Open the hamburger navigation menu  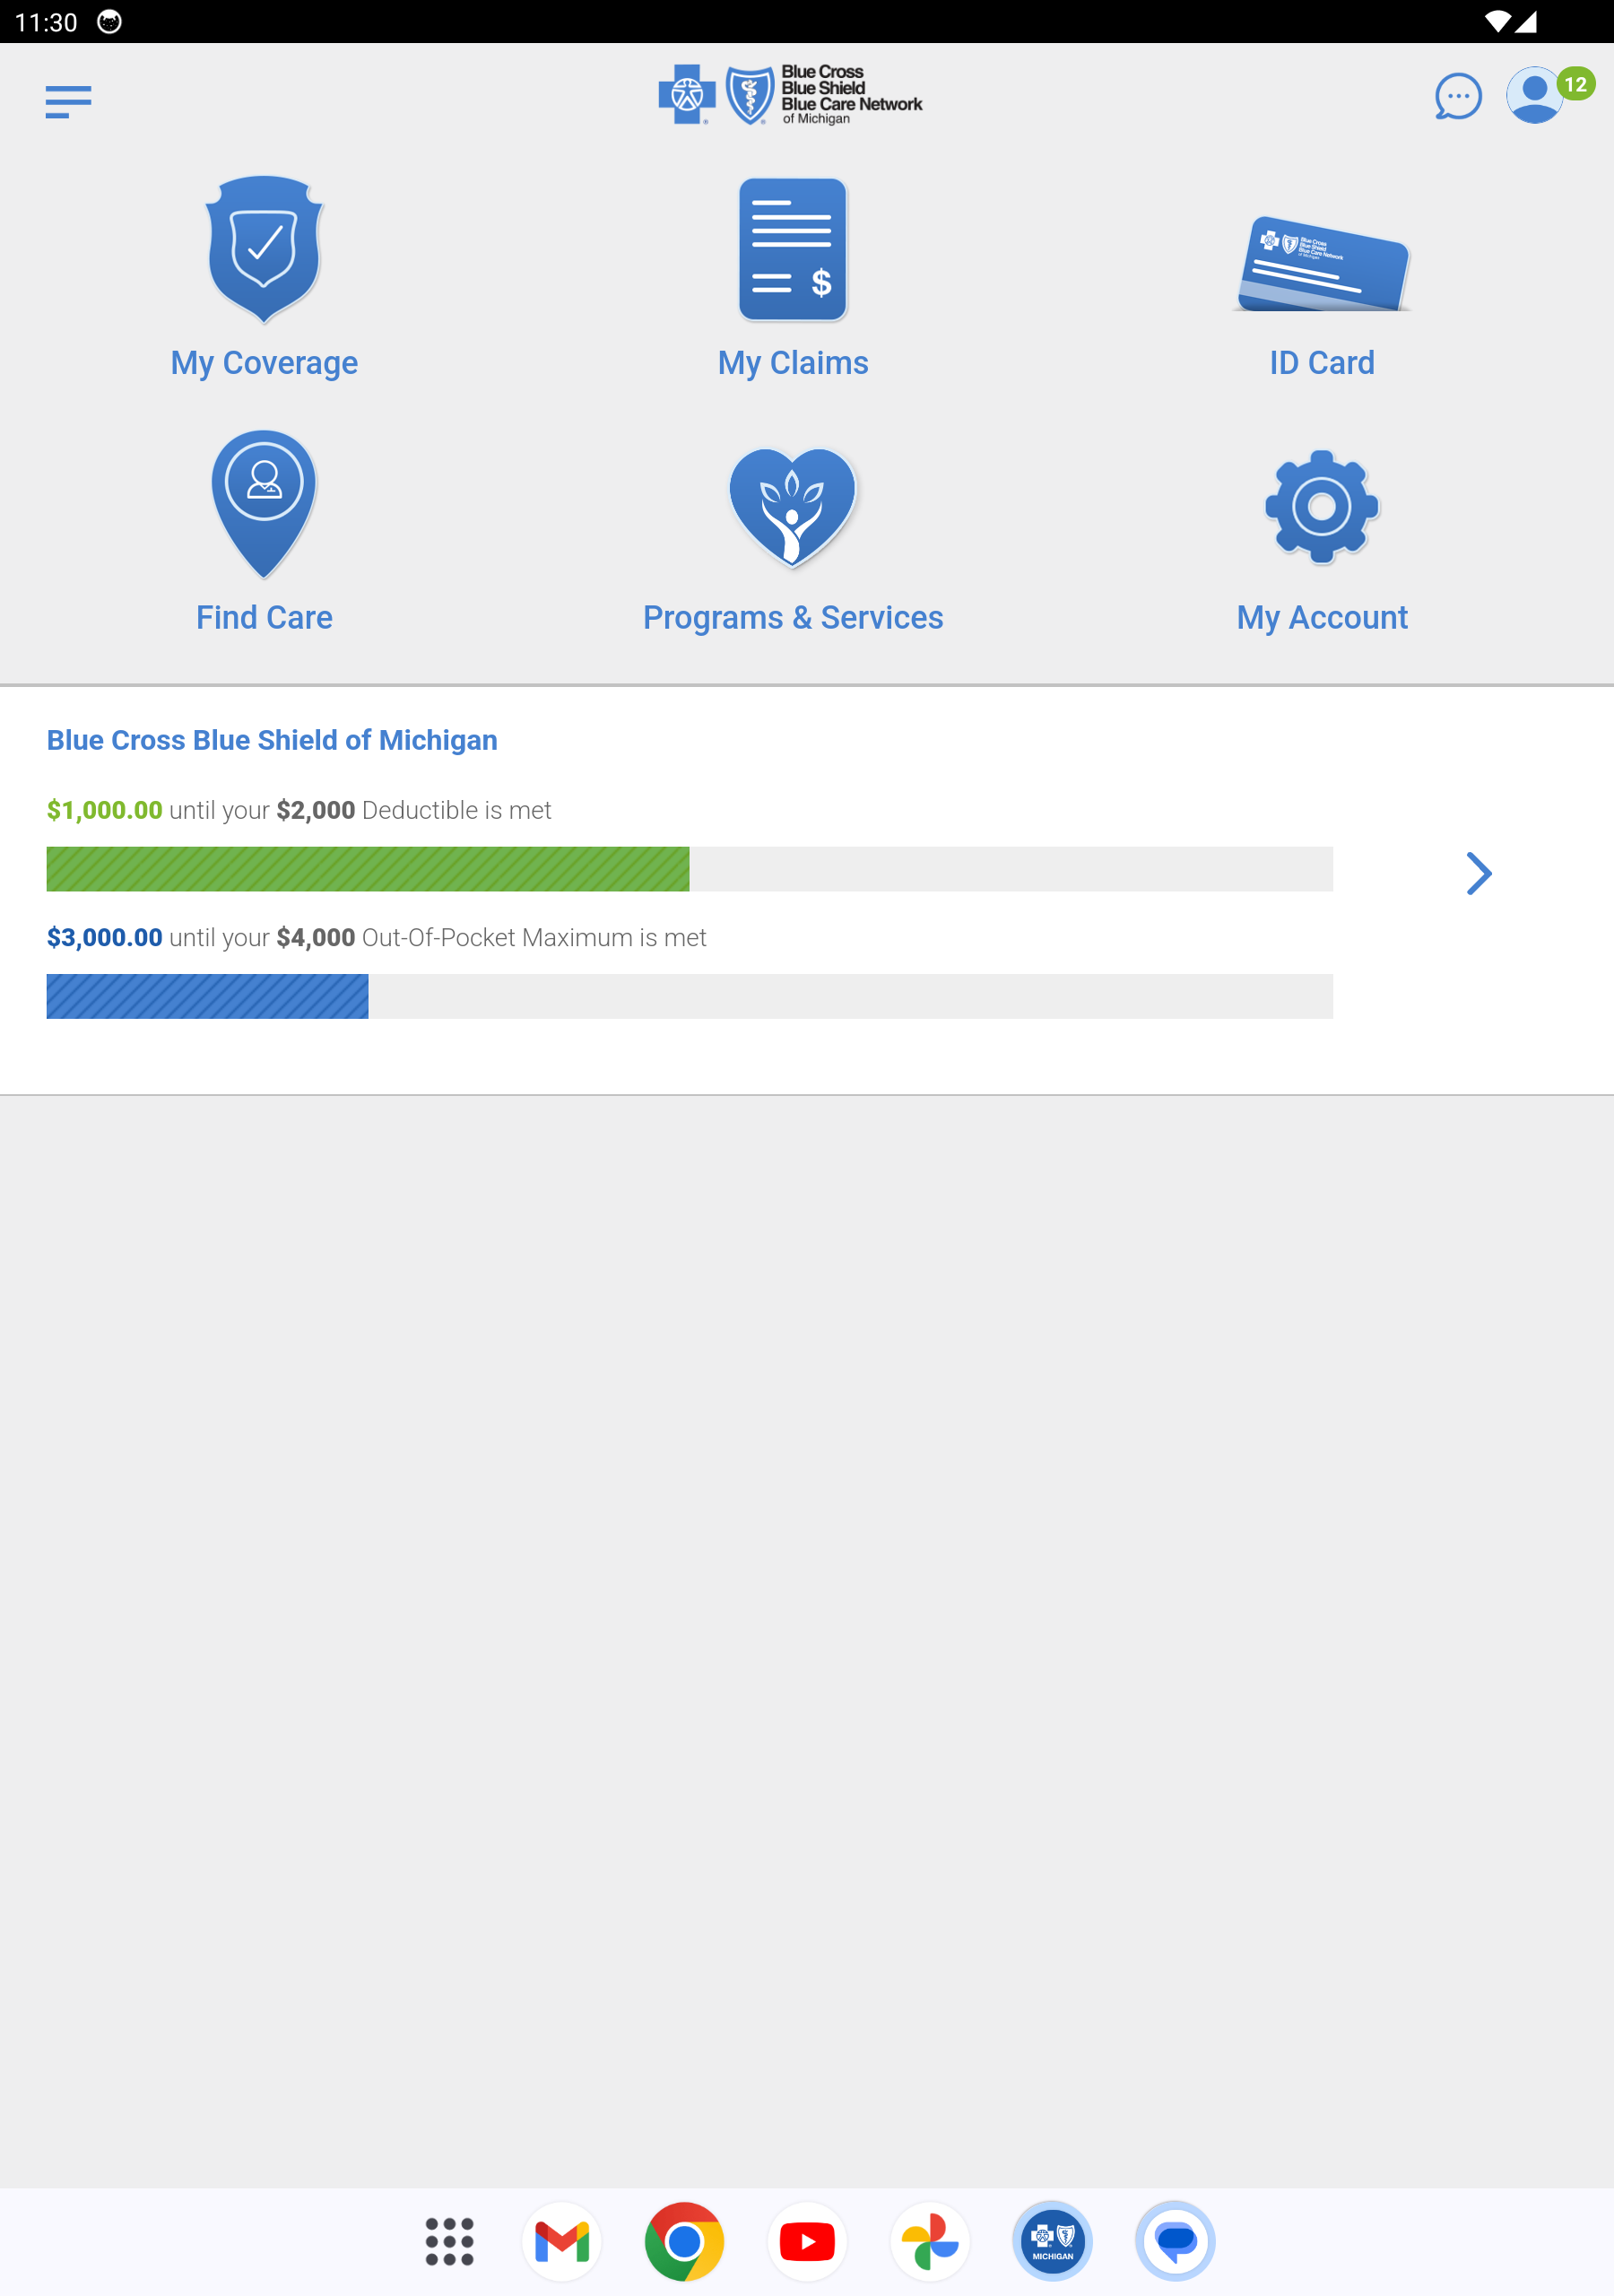coord(68,101)
